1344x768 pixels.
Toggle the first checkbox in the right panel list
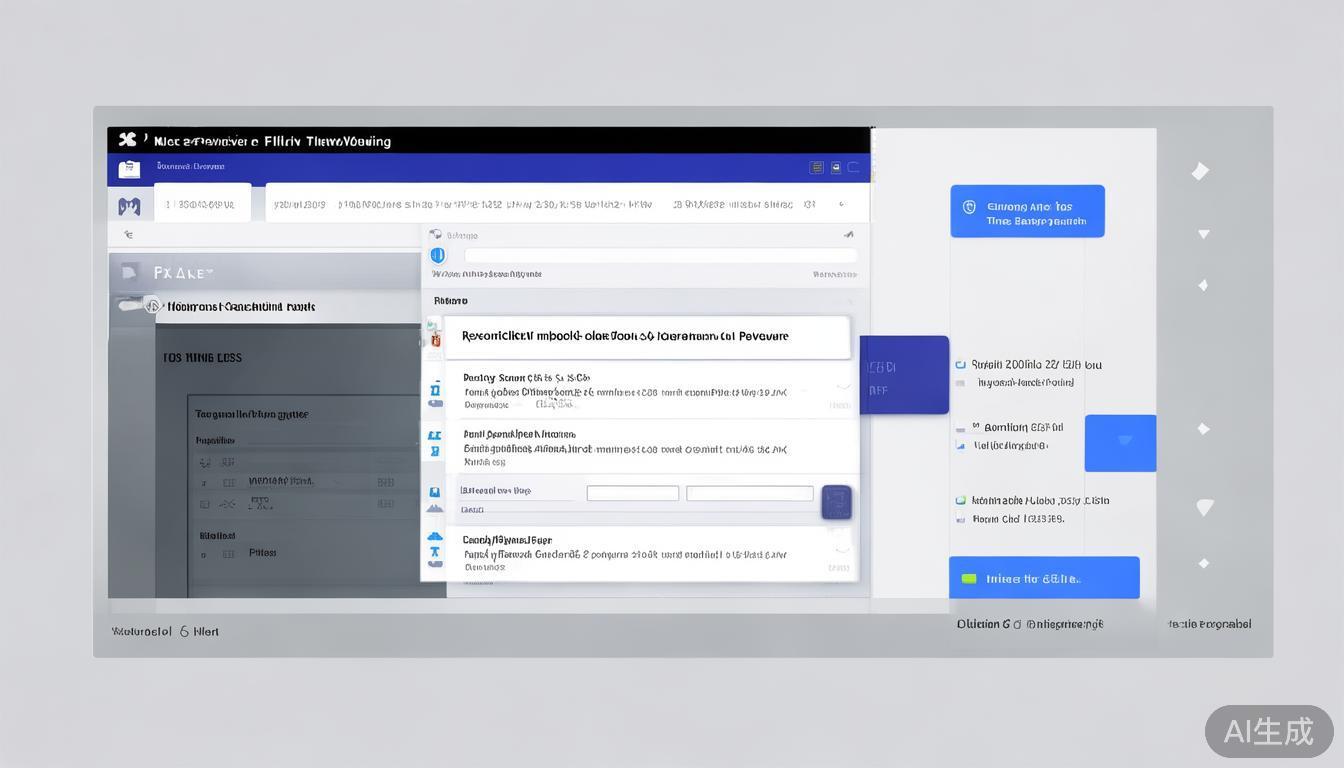[961, 365]
